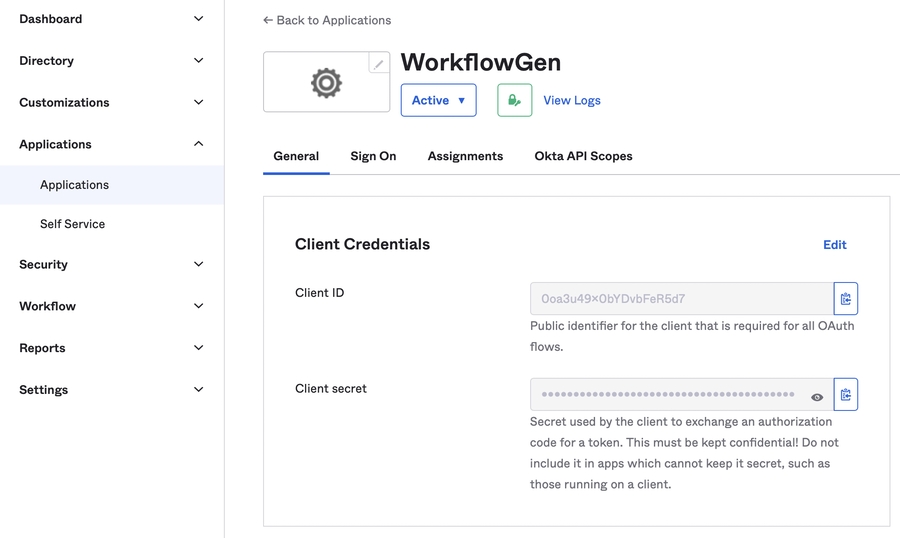Open View Logs link
This screenshot has height=538, width=900.
click(x=572, y=100)
